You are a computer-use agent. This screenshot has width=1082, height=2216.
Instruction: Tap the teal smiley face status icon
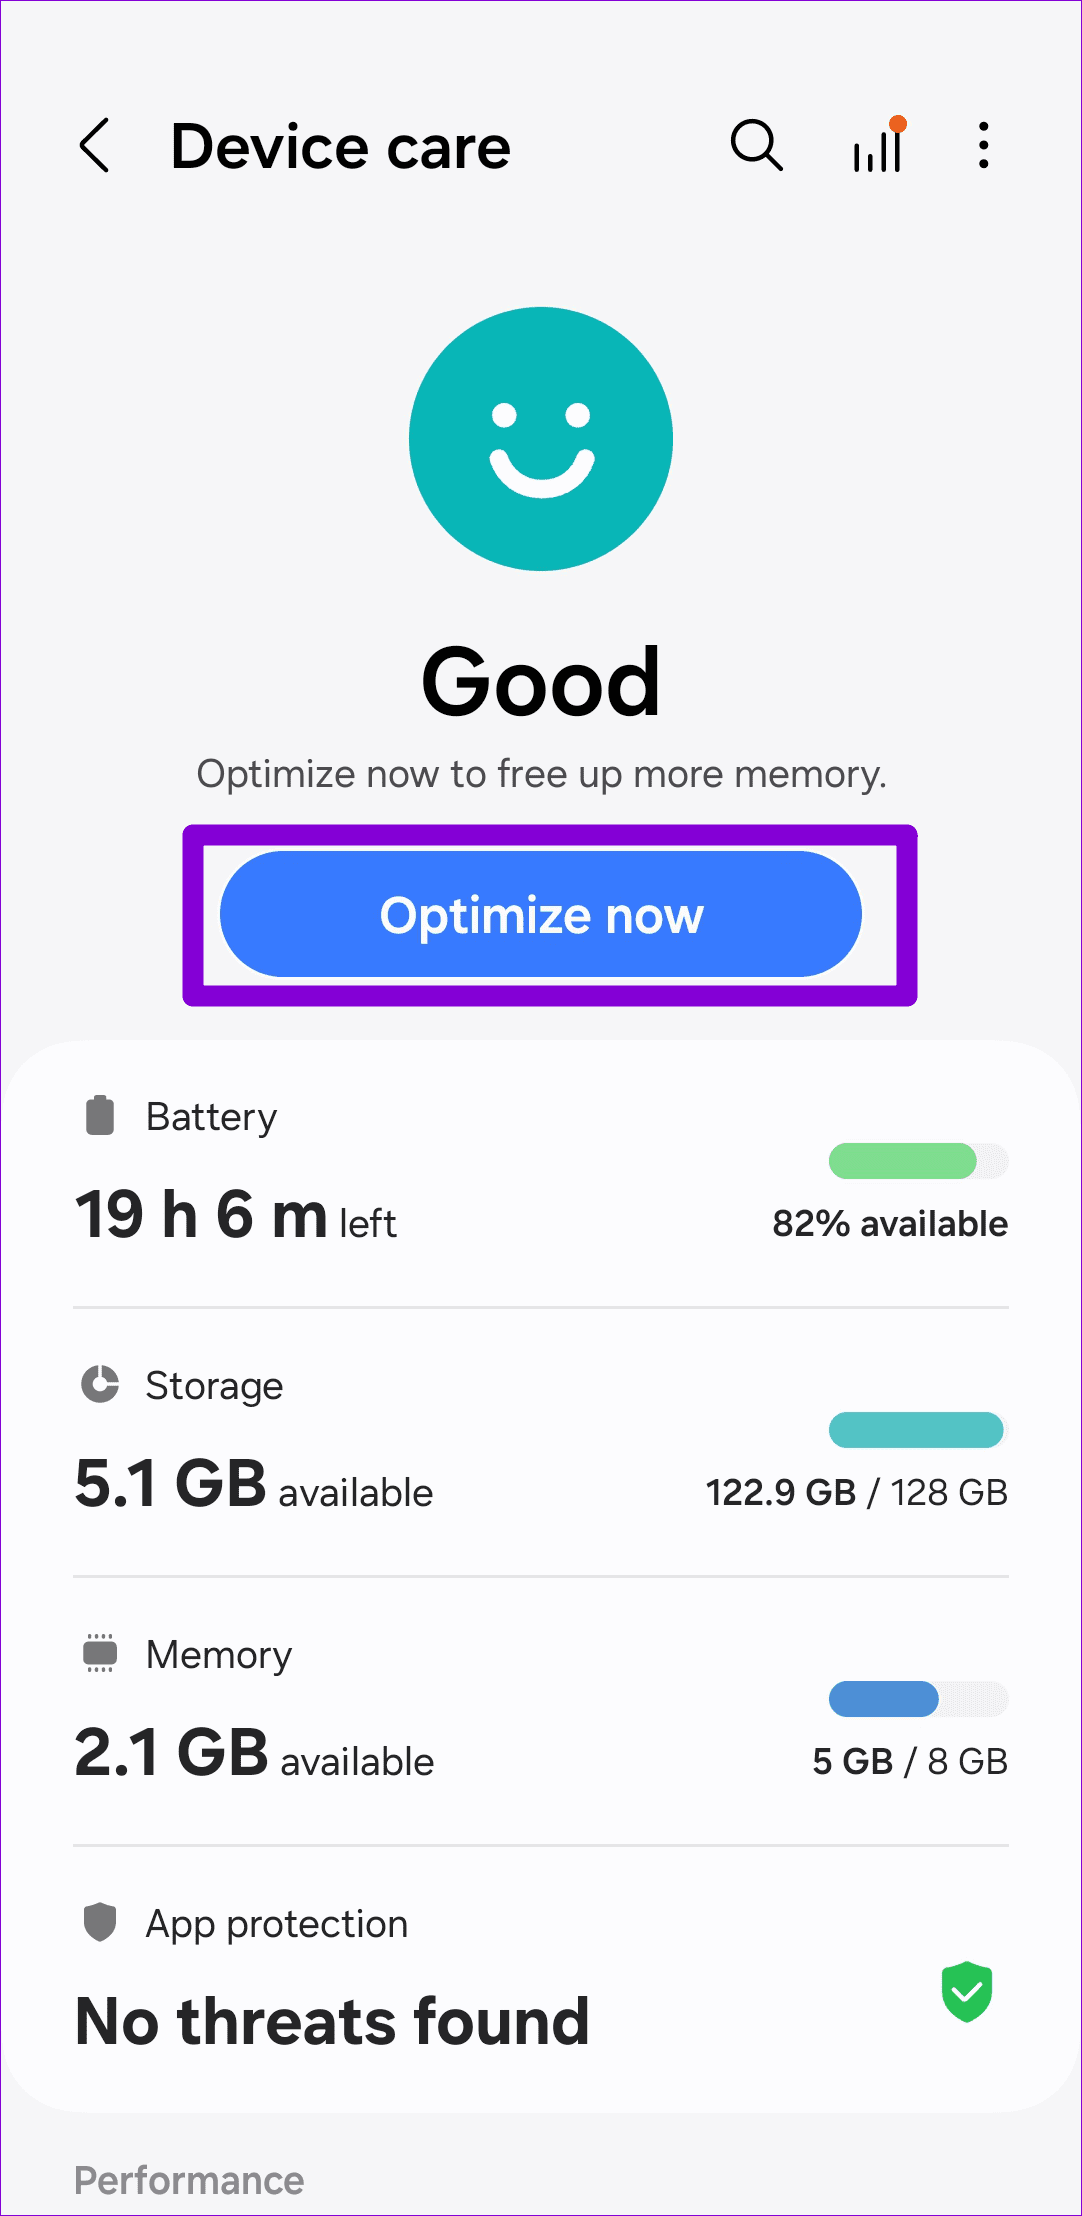pos(541,439)
